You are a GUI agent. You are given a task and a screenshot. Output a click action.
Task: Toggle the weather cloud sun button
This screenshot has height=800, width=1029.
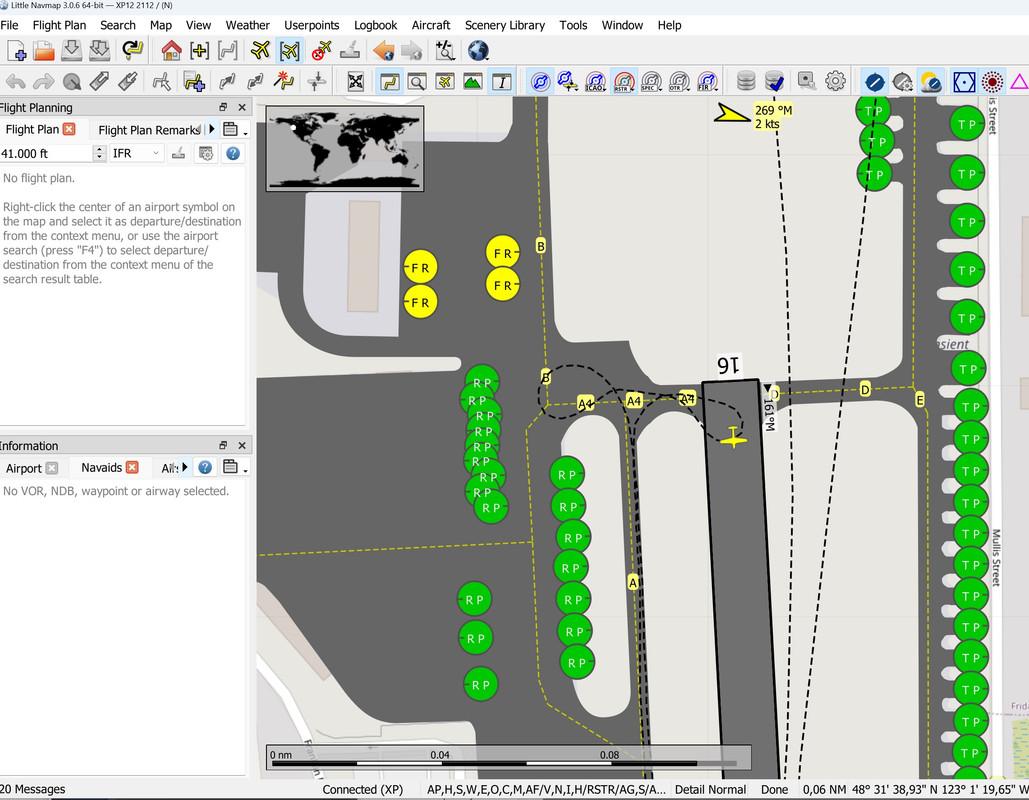(x=931, y=81)
